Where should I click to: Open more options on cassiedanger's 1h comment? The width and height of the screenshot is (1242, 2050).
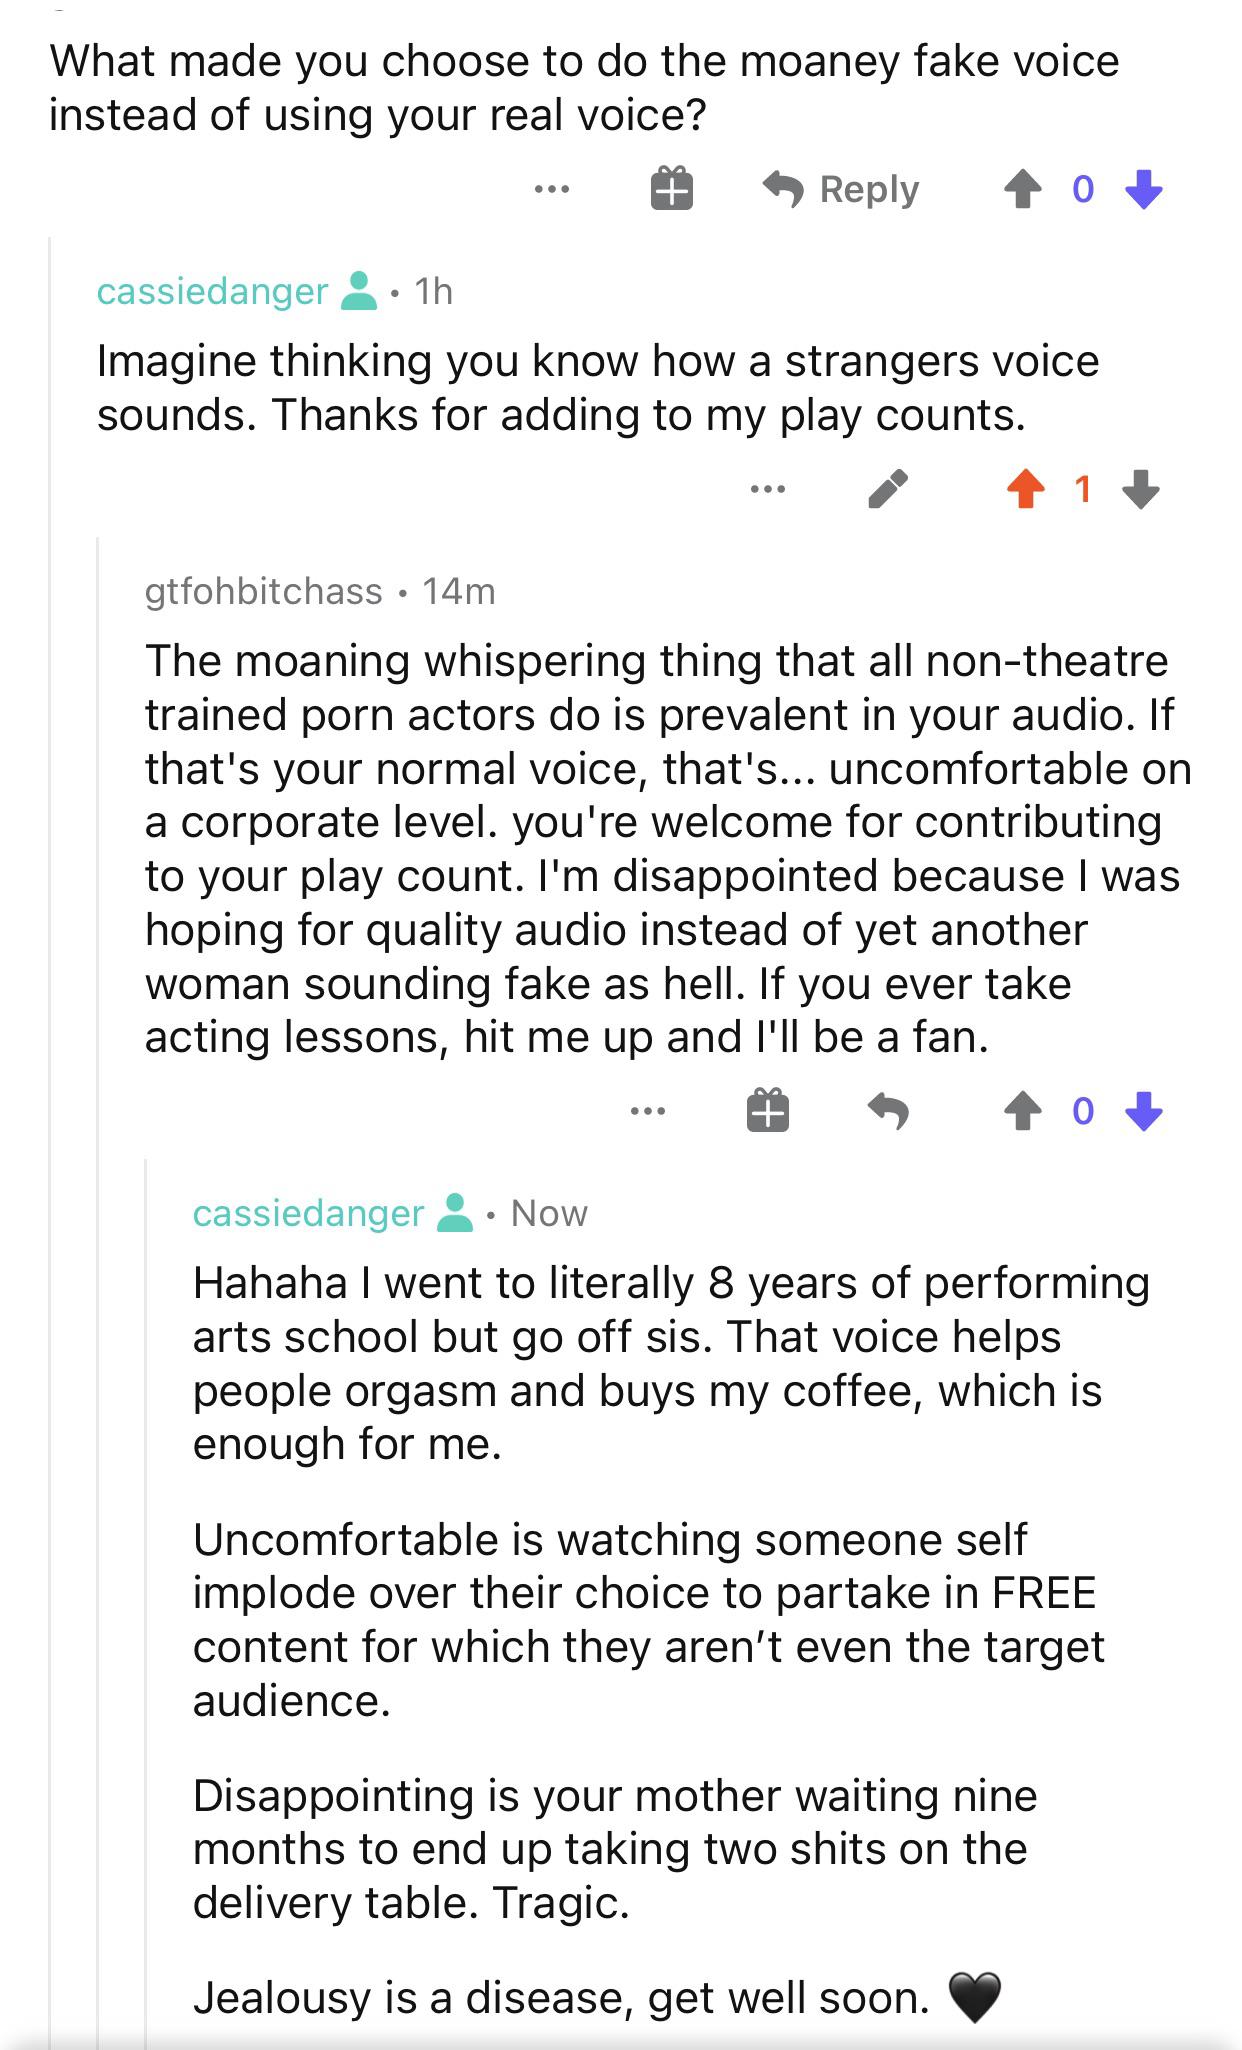767,489
